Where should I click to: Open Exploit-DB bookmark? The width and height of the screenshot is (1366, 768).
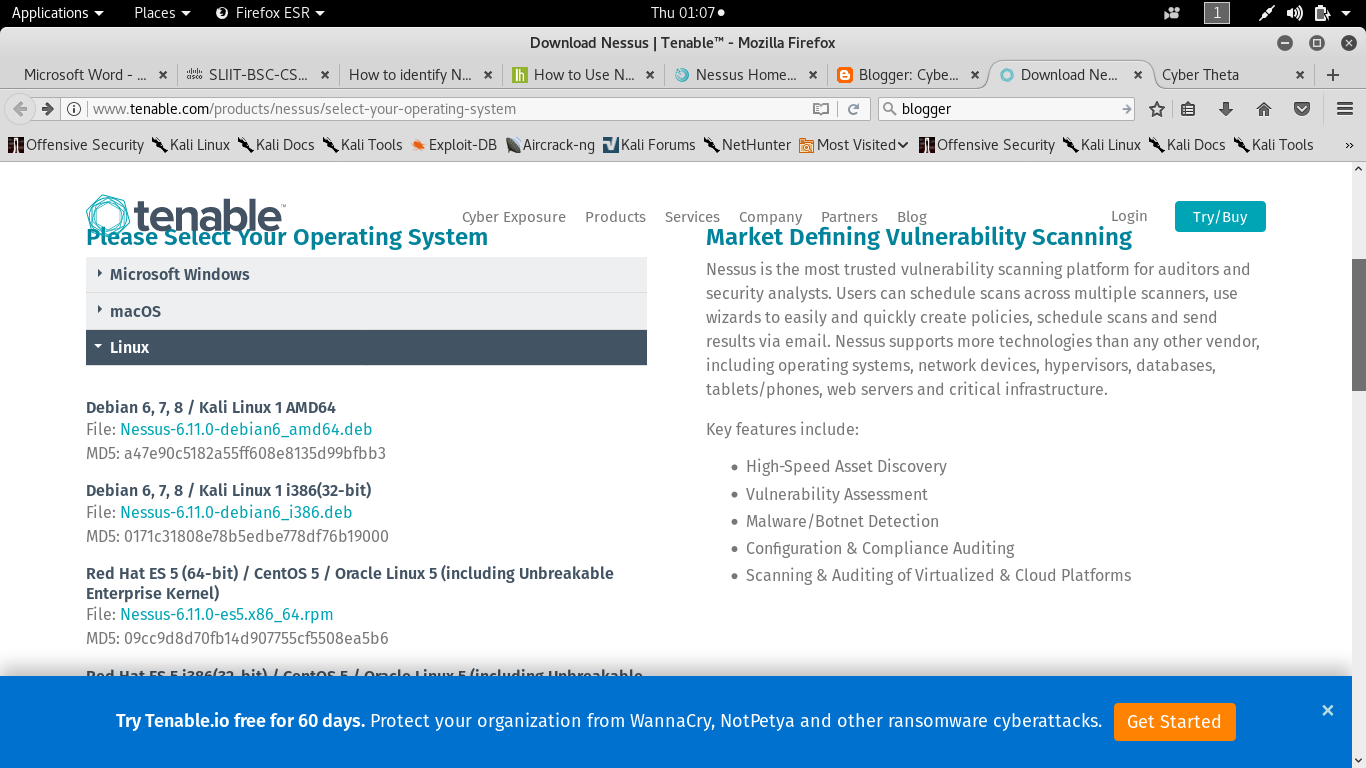click(x=454, y=145)
